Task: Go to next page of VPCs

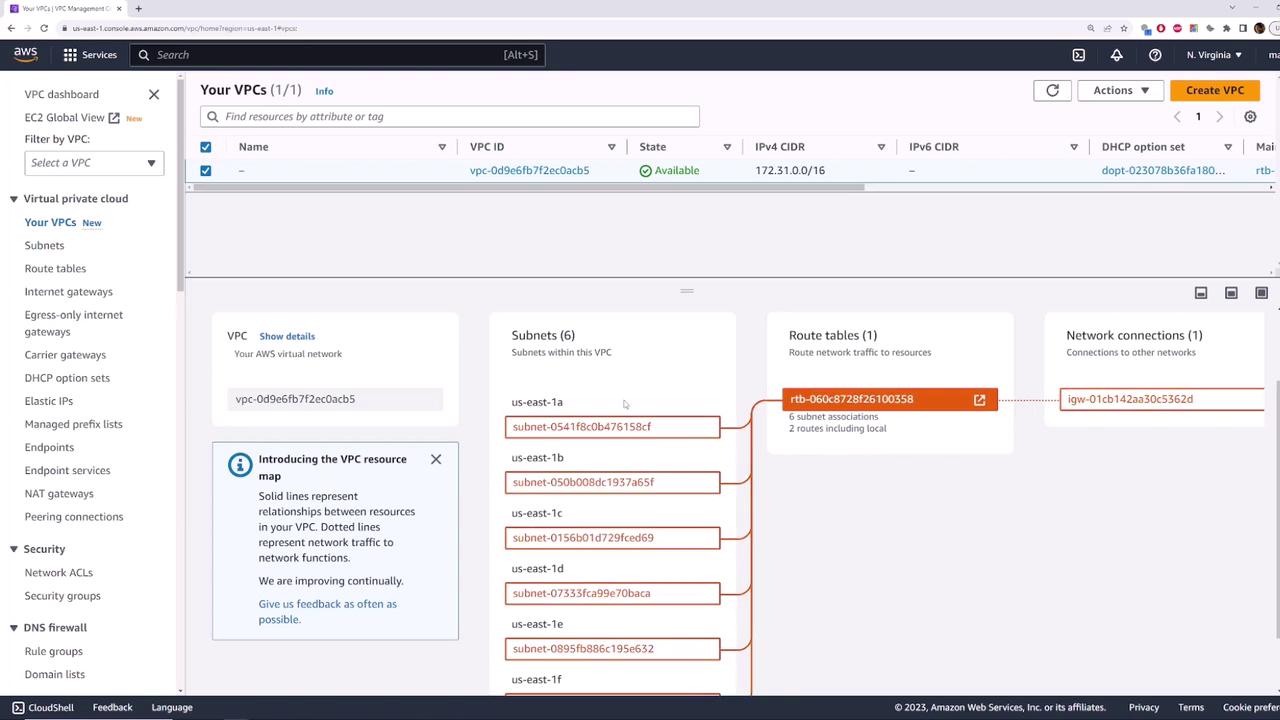Action: (1219, 117)
